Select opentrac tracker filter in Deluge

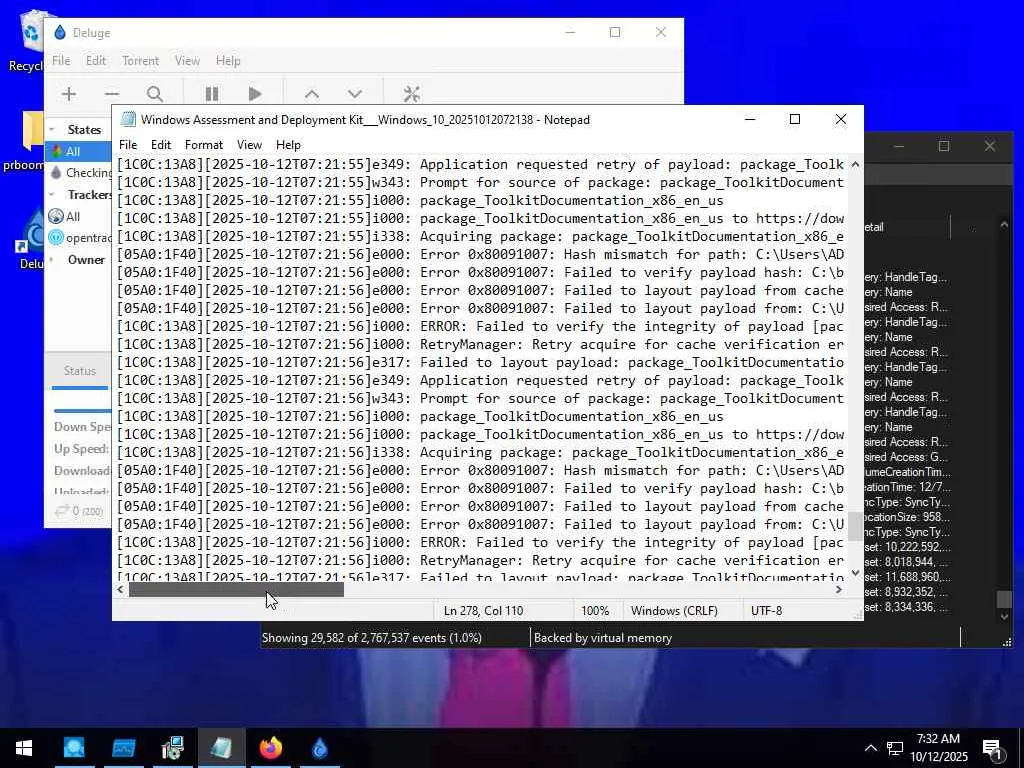80,238
